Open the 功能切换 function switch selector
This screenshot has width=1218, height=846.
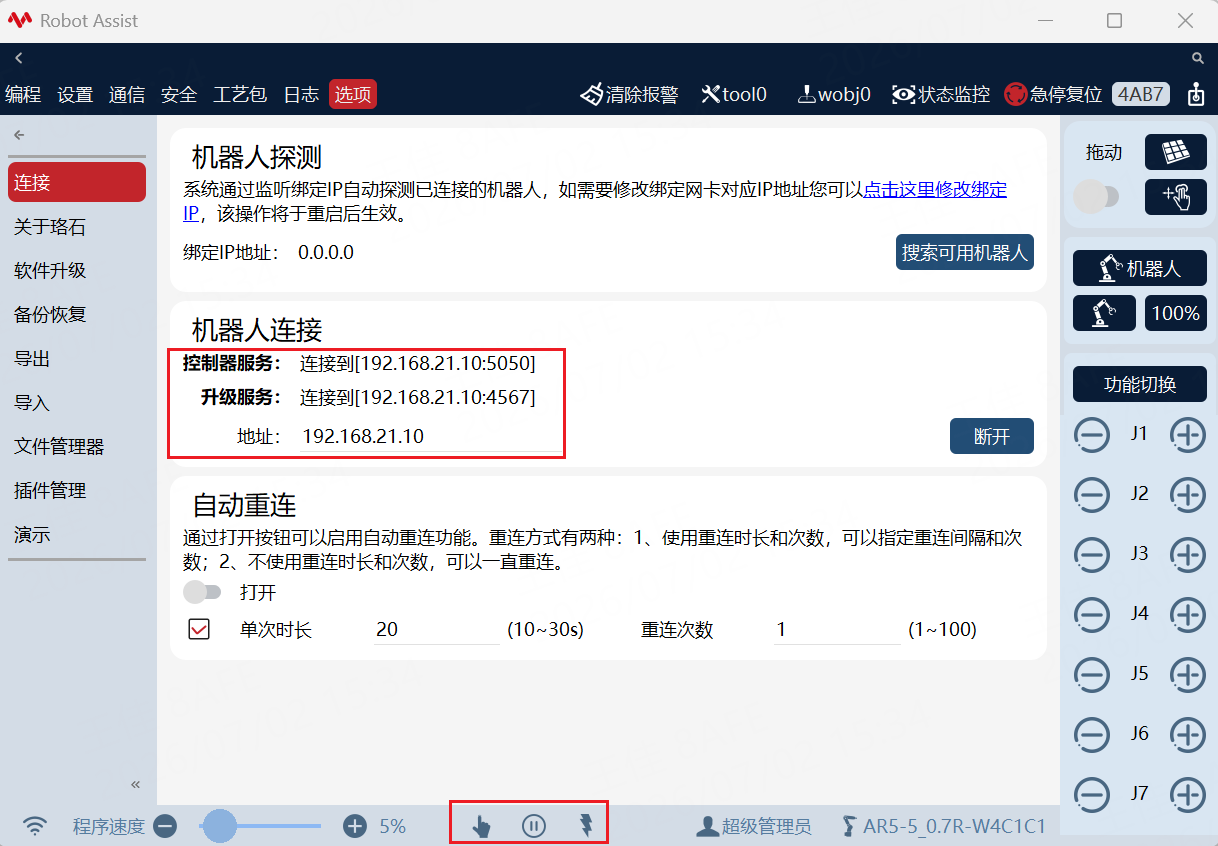pos(1140,385)
